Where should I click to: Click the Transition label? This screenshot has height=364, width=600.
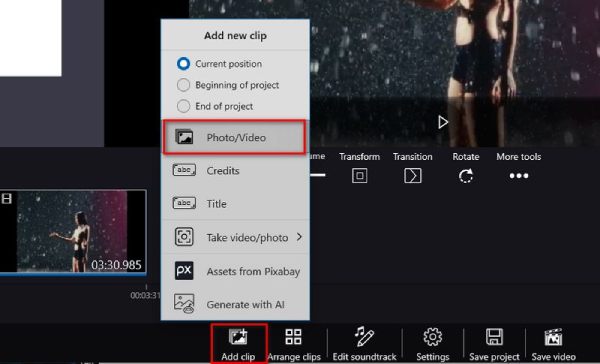412,157
